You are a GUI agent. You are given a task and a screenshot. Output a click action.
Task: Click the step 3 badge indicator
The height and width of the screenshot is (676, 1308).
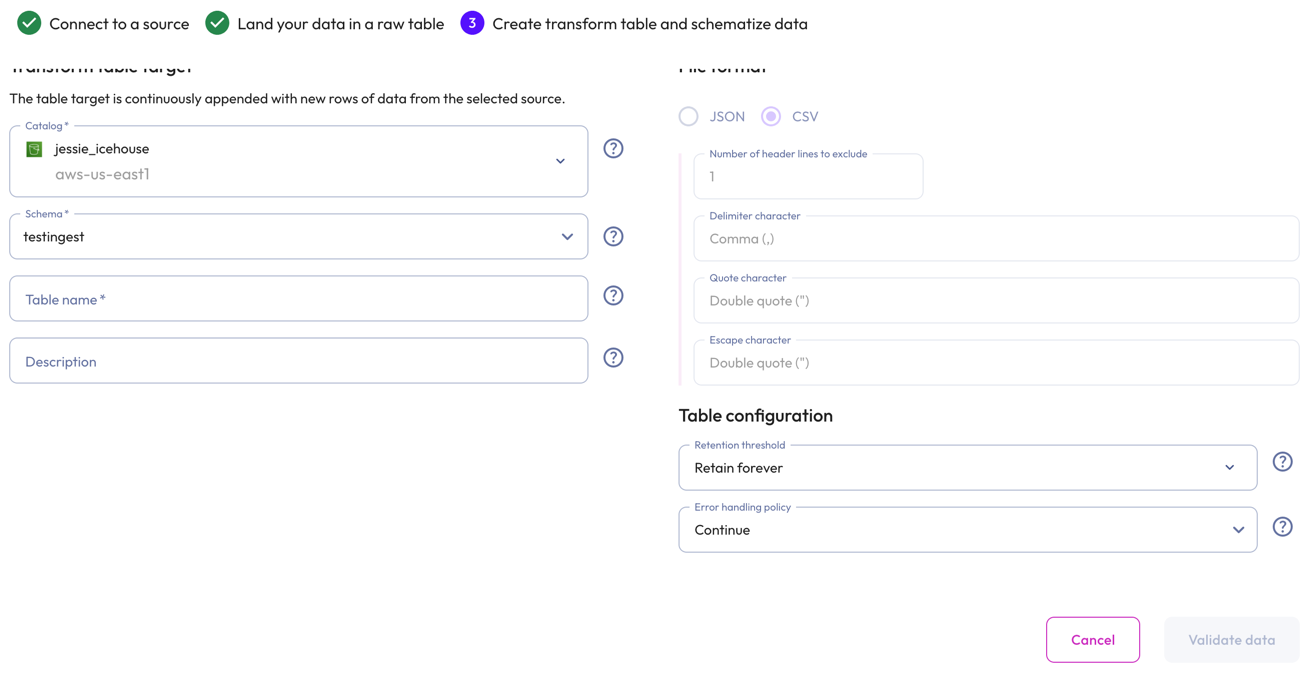[x=472, y=22]
